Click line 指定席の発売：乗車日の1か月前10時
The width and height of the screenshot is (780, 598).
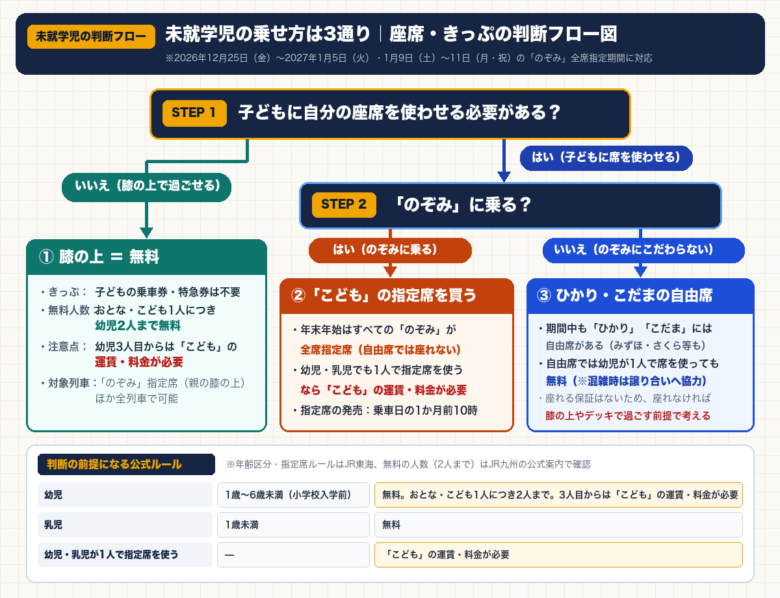(x=389, y=411)
